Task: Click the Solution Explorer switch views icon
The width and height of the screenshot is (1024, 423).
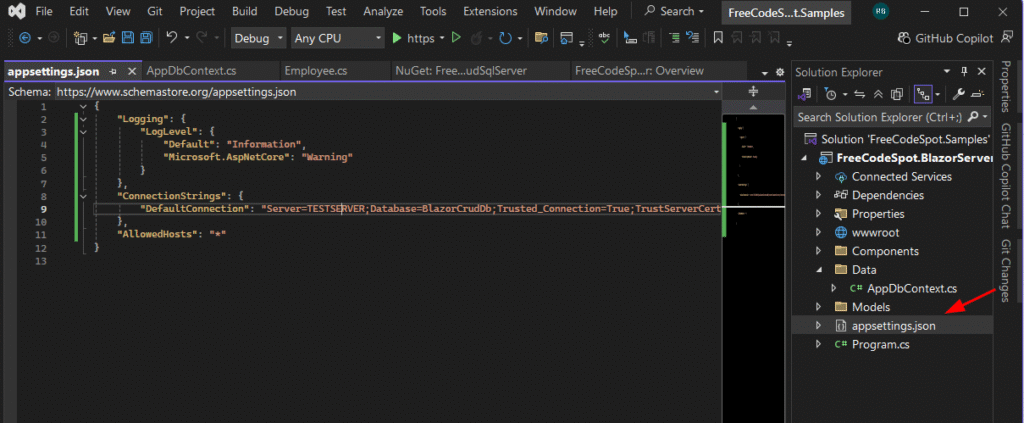Action: point(807,94)
